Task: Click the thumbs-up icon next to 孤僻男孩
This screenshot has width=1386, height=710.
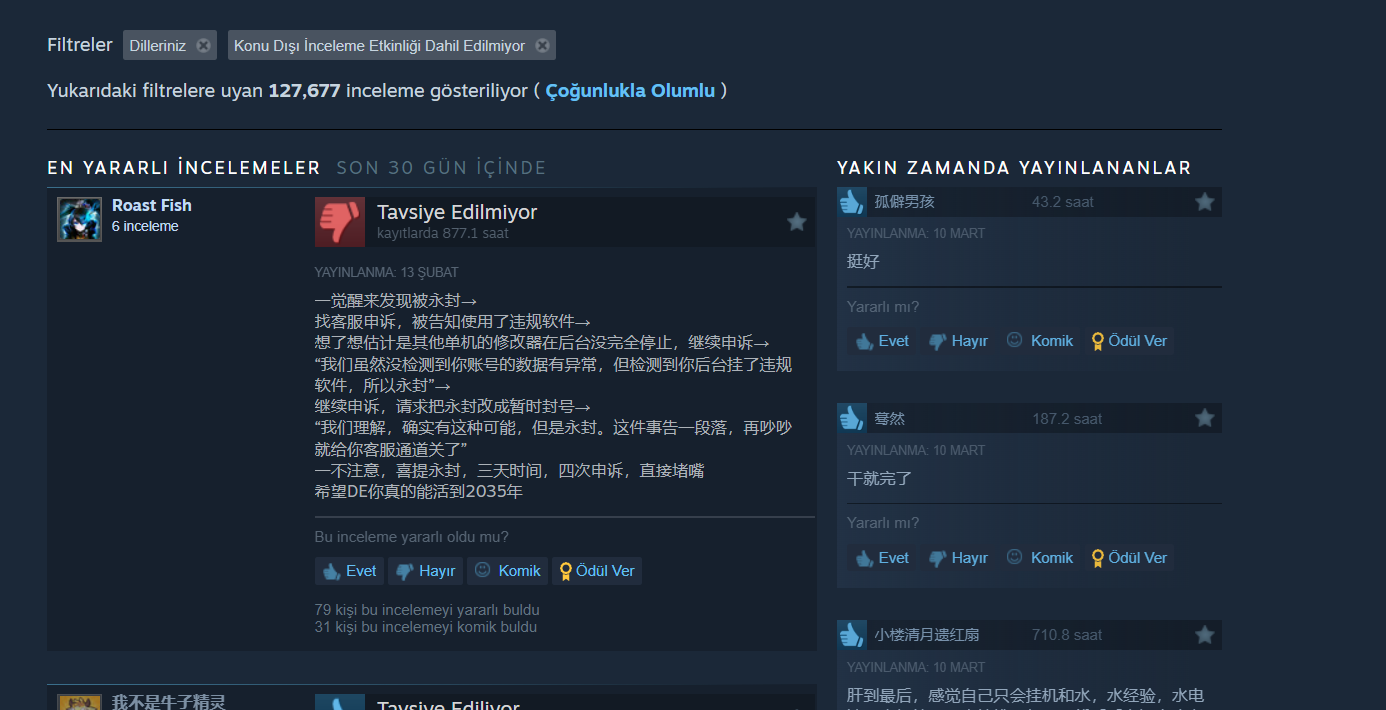Action: (x=852, y=202)
